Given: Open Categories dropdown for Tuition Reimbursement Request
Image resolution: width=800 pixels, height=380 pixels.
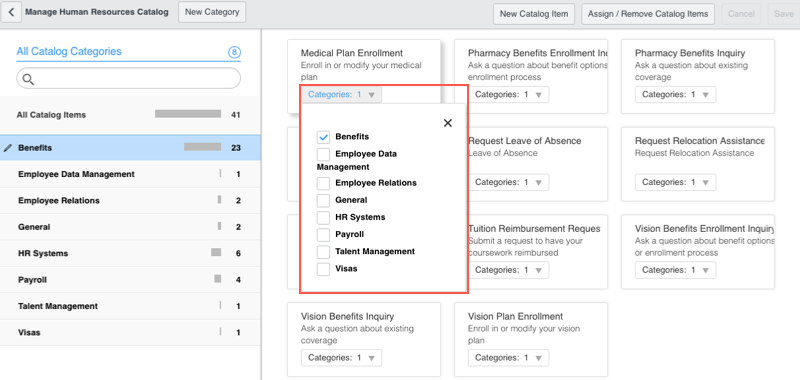Looking at the screenshot, I should click(x=508, y=270).
